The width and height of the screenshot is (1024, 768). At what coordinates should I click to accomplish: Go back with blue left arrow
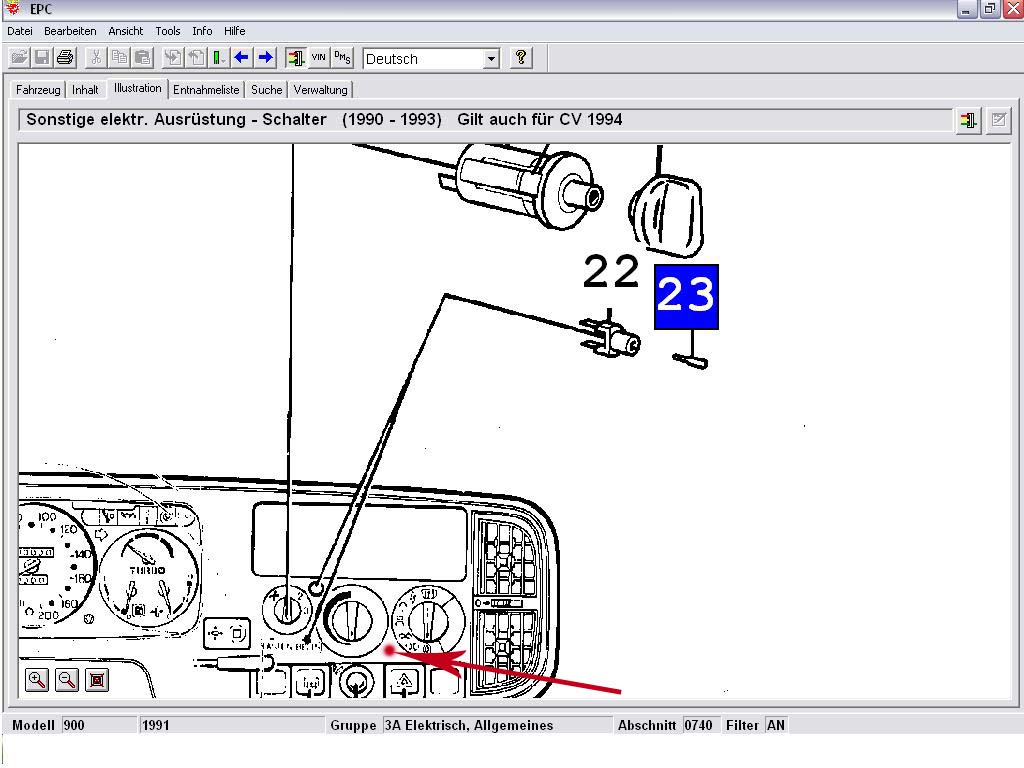(242, 58)
